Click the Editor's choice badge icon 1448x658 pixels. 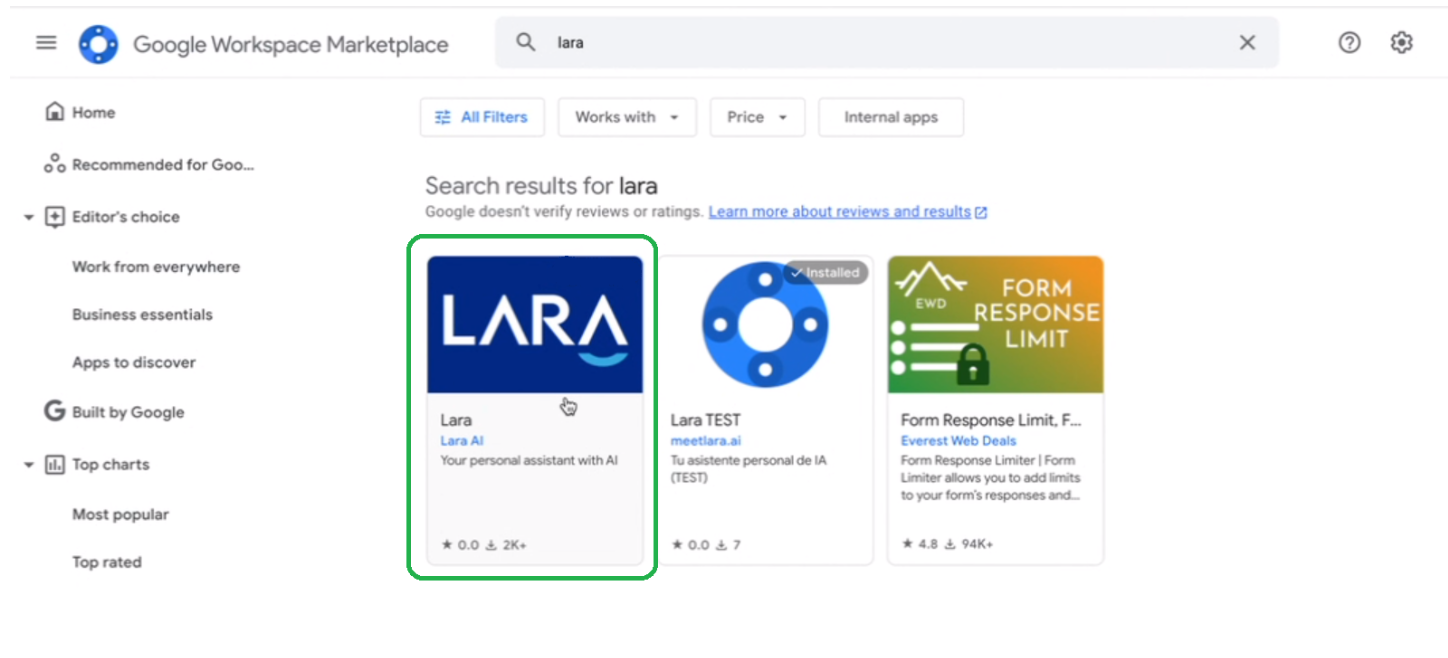pos(55,217)
